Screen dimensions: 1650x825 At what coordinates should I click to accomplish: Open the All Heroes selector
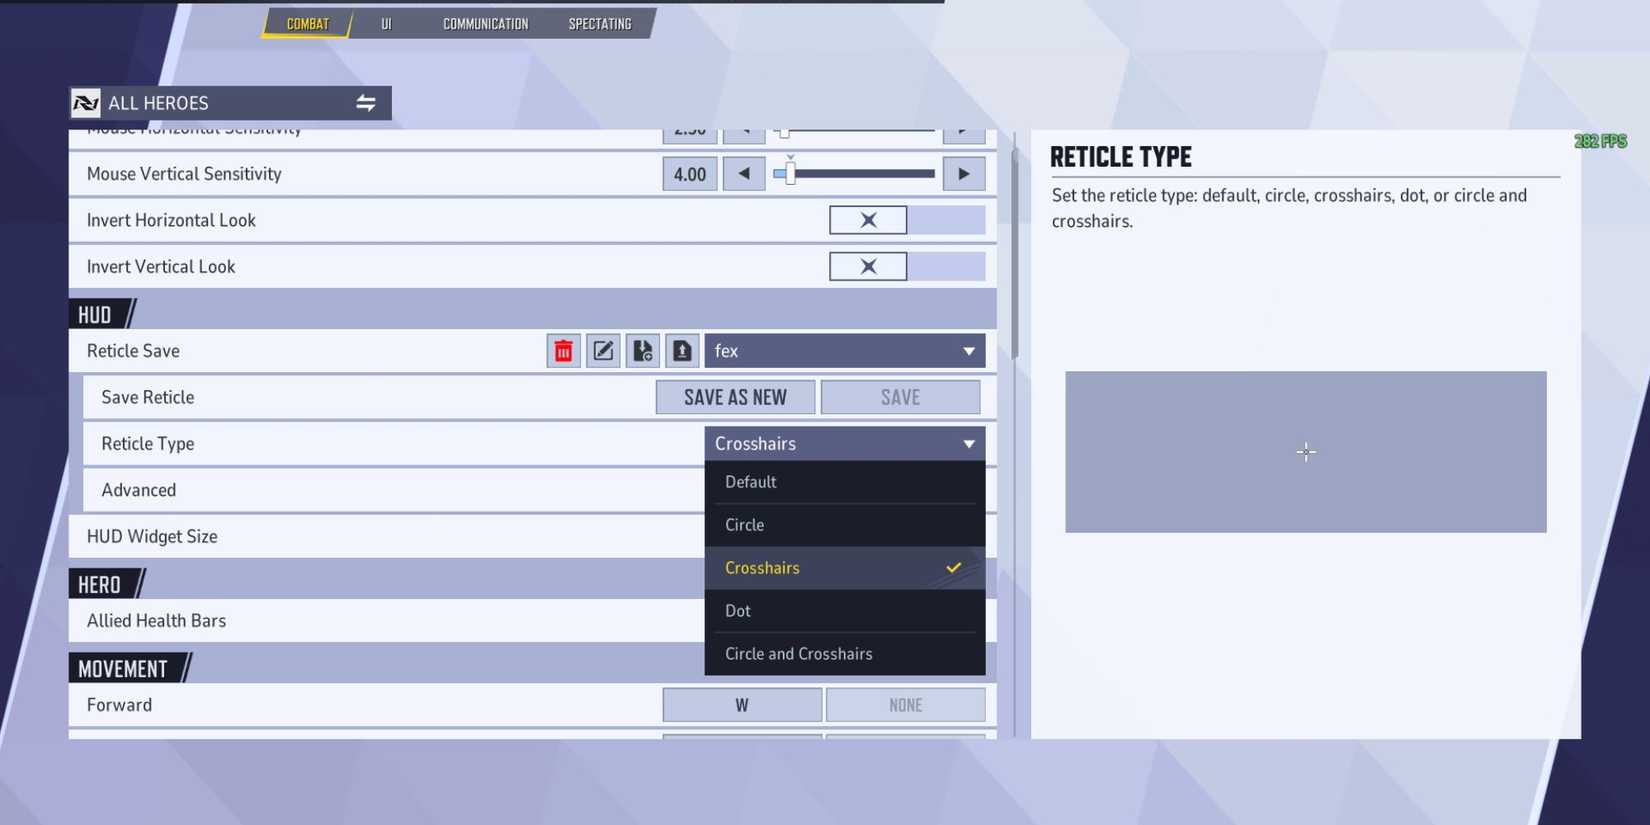(x=230, y=103)
